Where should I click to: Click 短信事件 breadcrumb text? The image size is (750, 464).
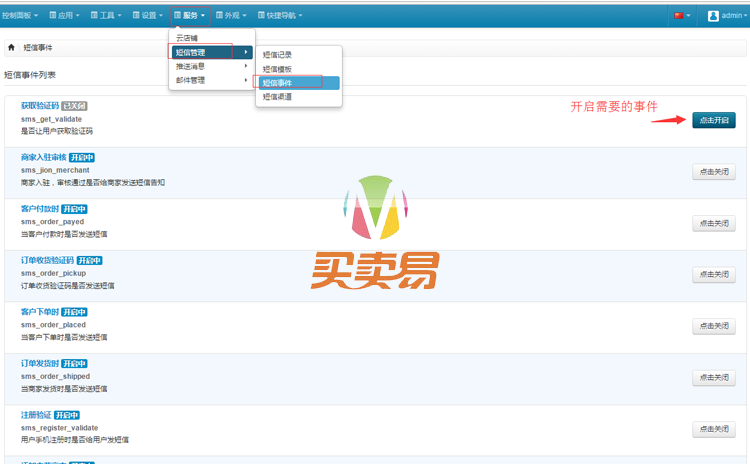click(x=38, y=47)
